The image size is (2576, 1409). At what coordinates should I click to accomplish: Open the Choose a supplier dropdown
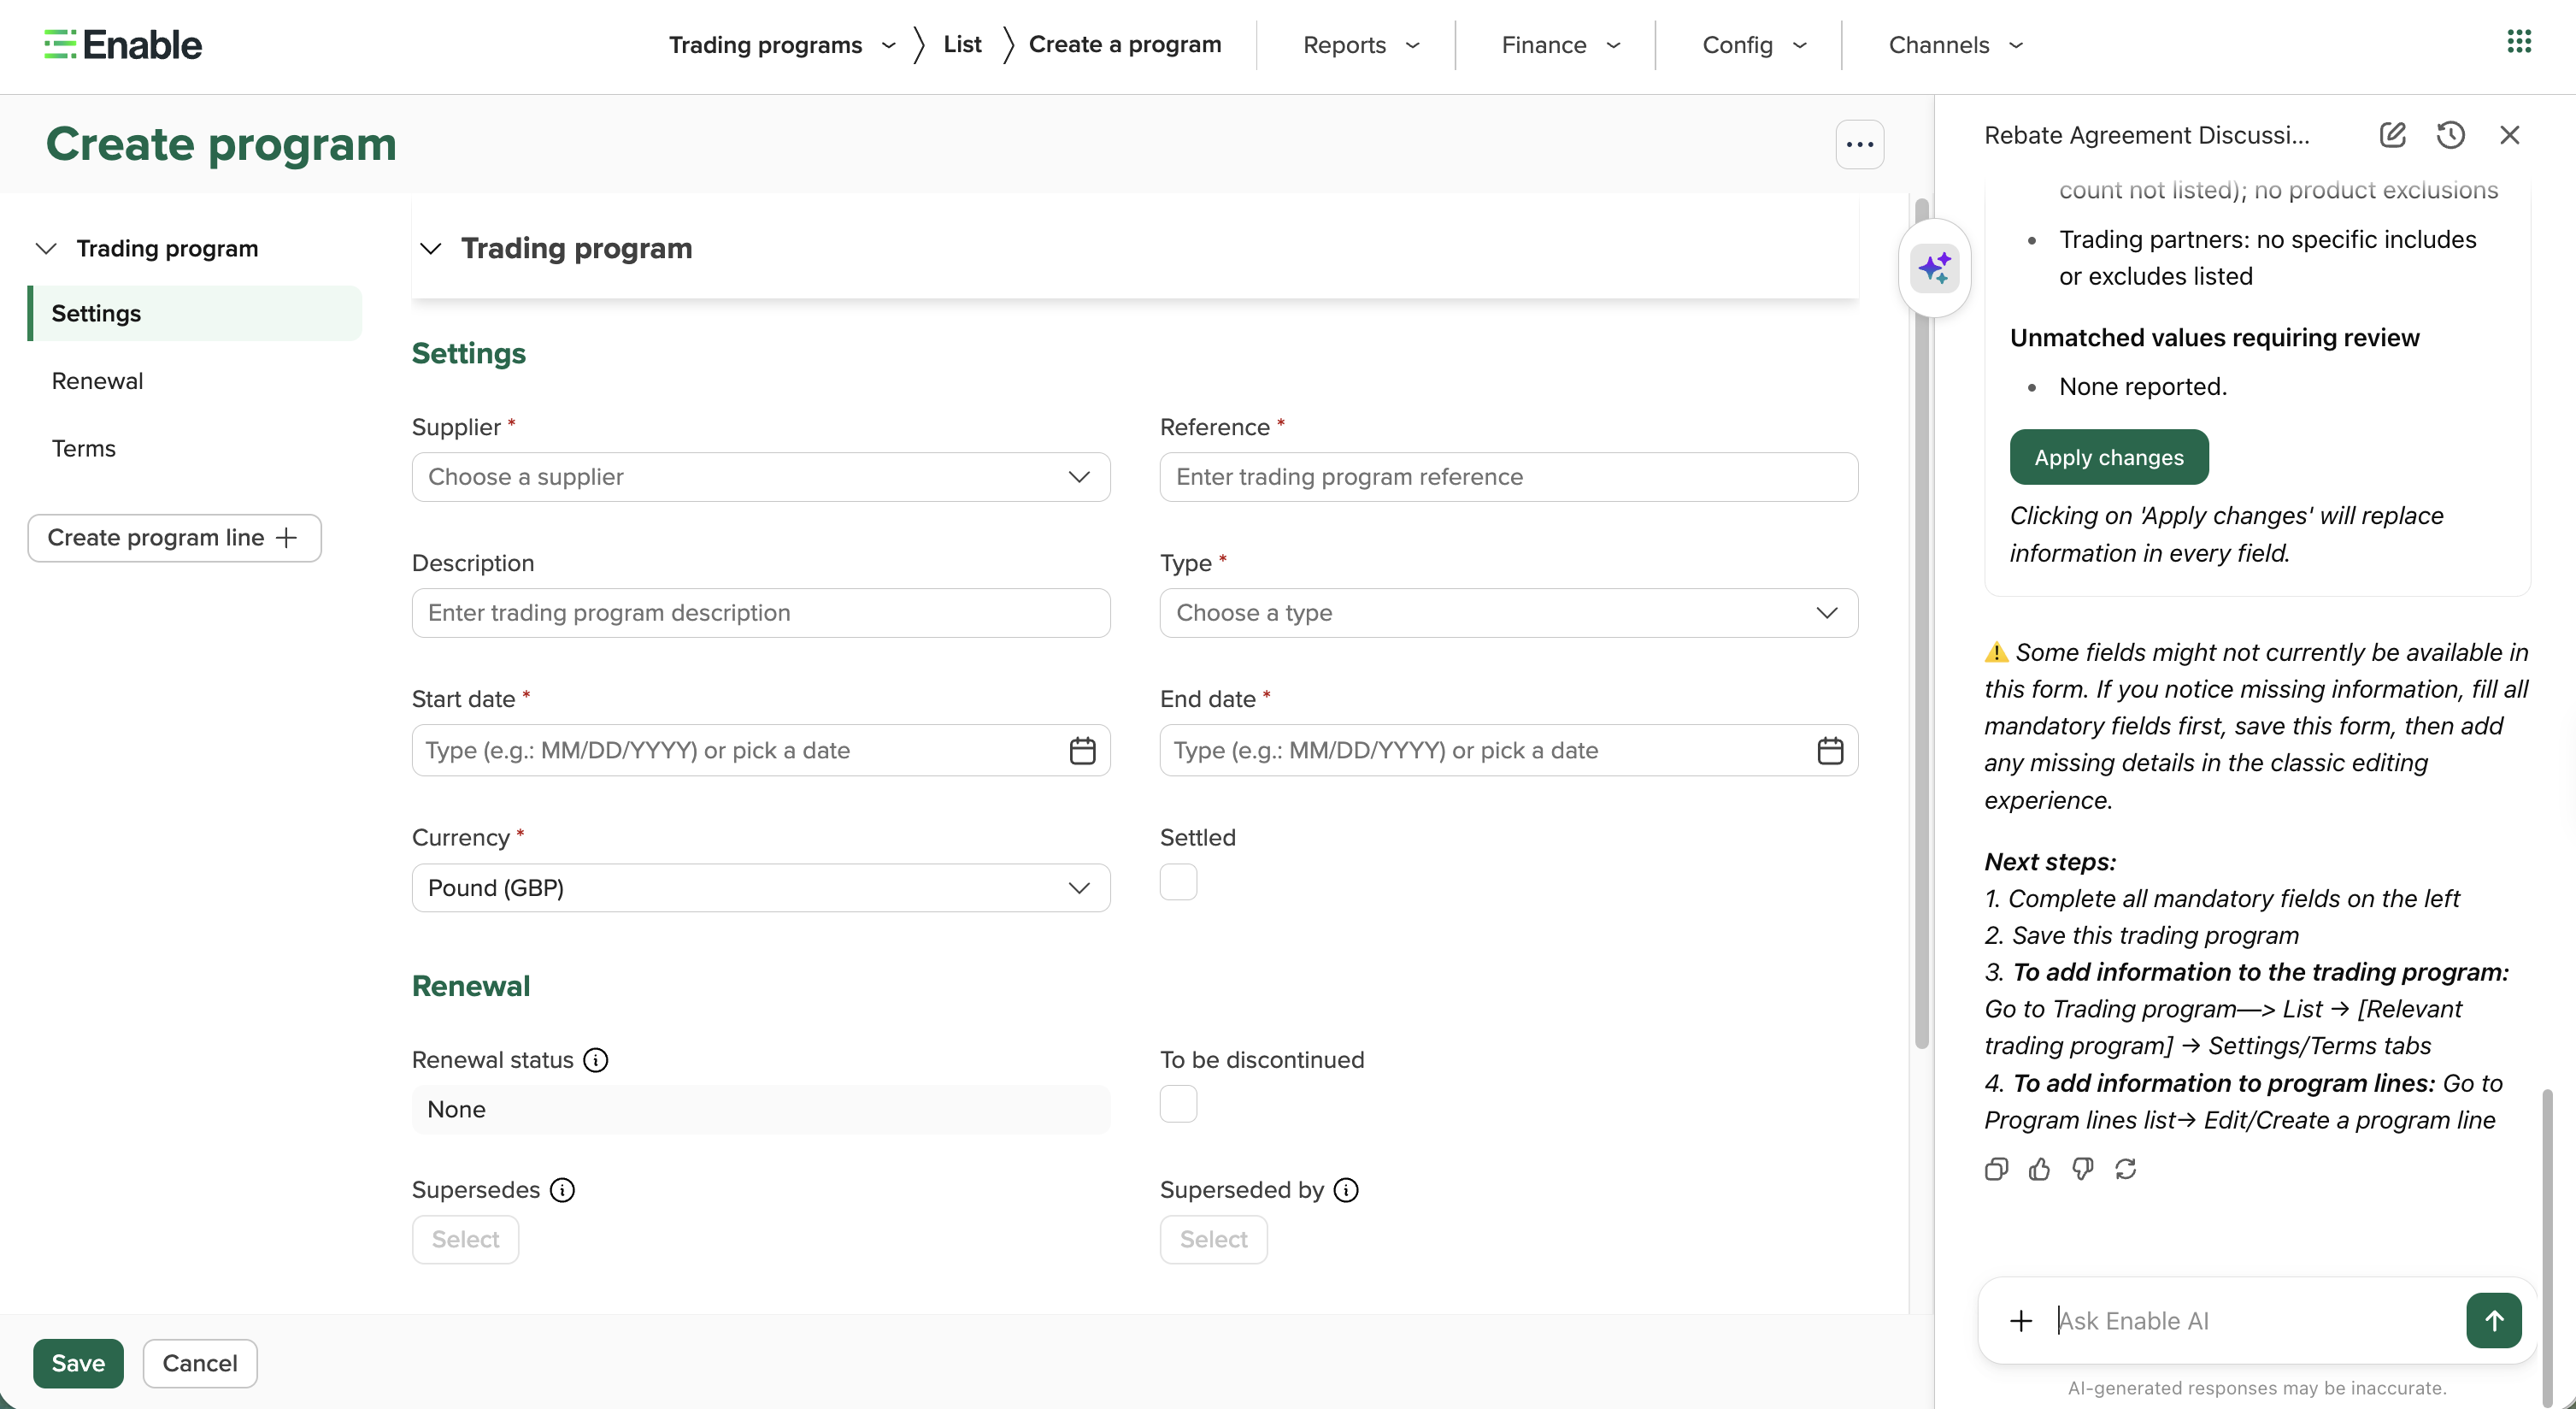(x=761, y=477)
